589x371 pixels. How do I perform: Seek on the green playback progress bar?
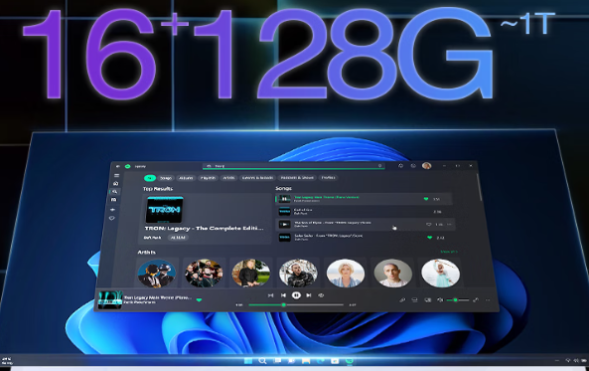(296, 305)
